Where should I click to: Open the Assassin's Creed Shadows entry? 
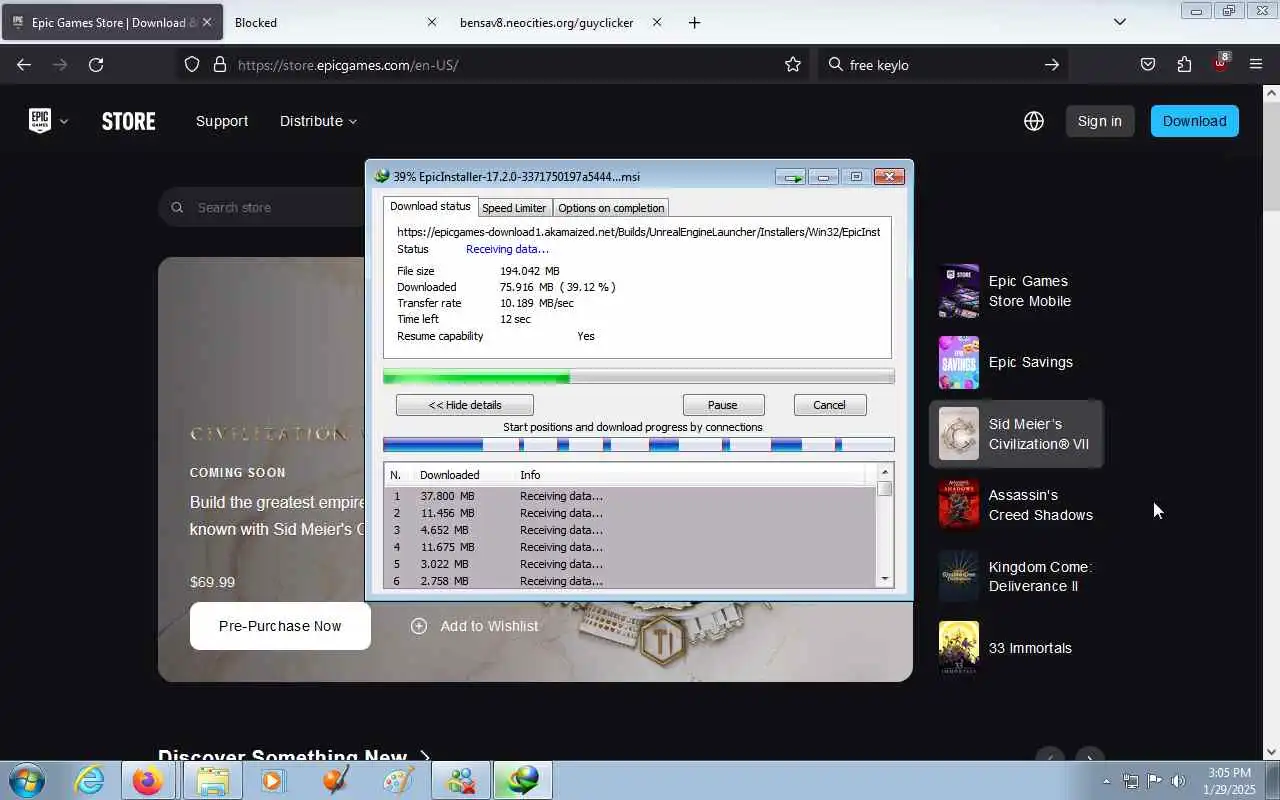[x=1016, y=505]
